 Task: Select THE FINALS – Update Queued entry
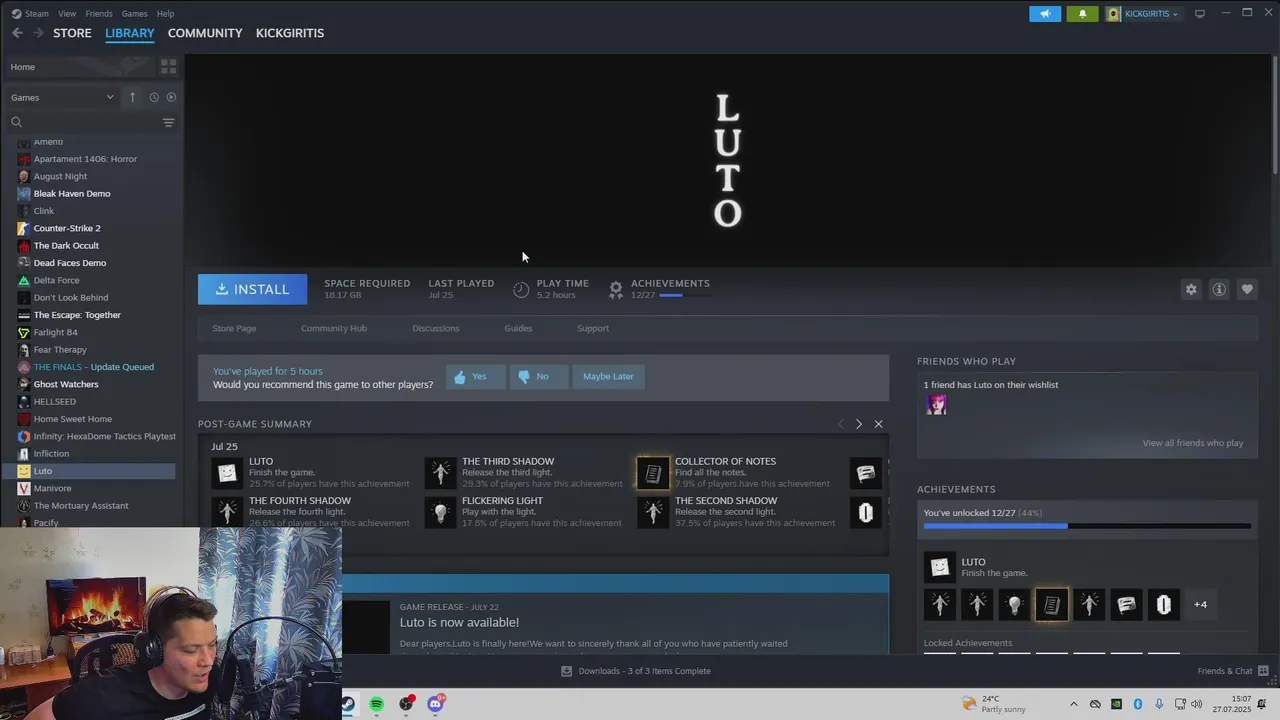[94, 367]
